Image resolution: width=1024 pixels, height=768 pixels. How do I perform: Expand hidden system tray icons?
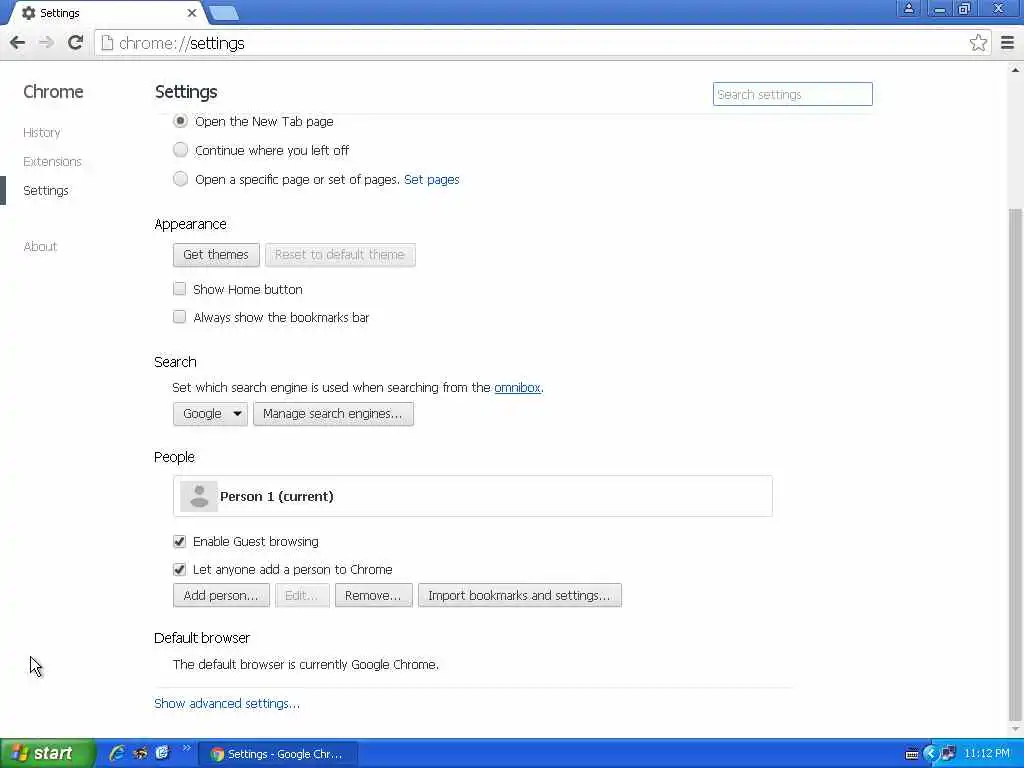point(931,754)
